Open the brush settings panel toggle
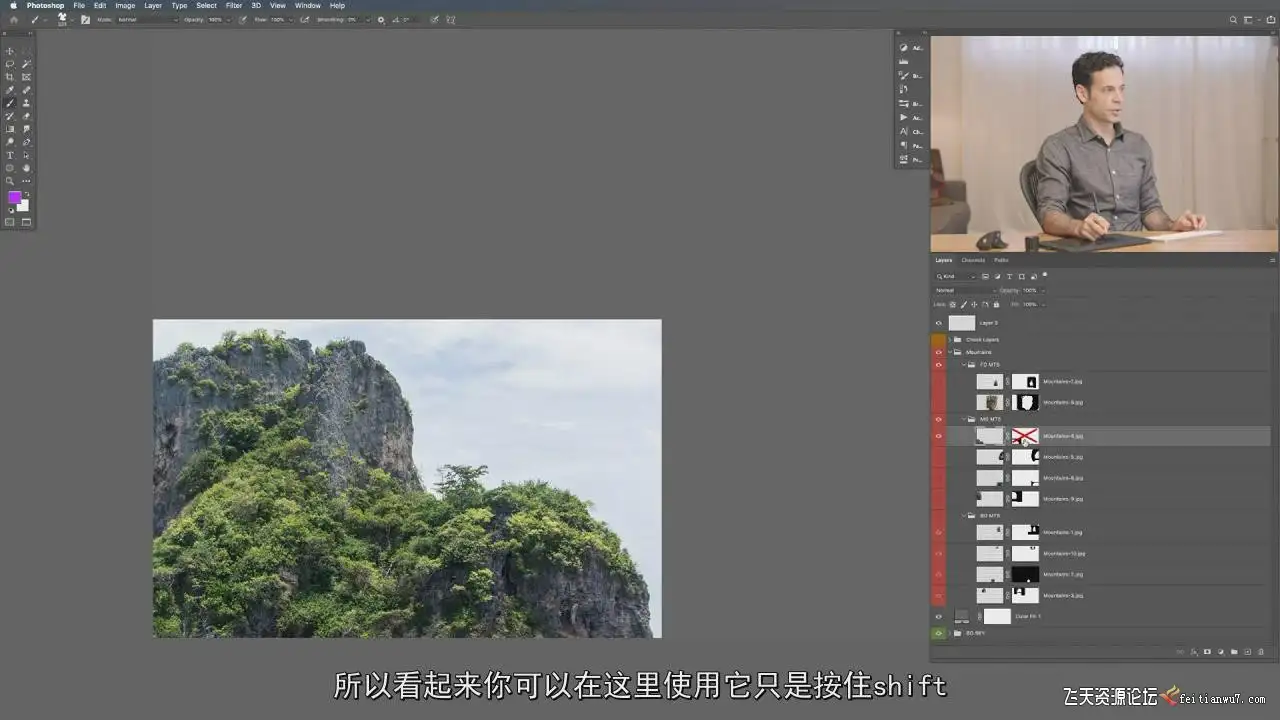1280x720 pixels. coord(85,19)
